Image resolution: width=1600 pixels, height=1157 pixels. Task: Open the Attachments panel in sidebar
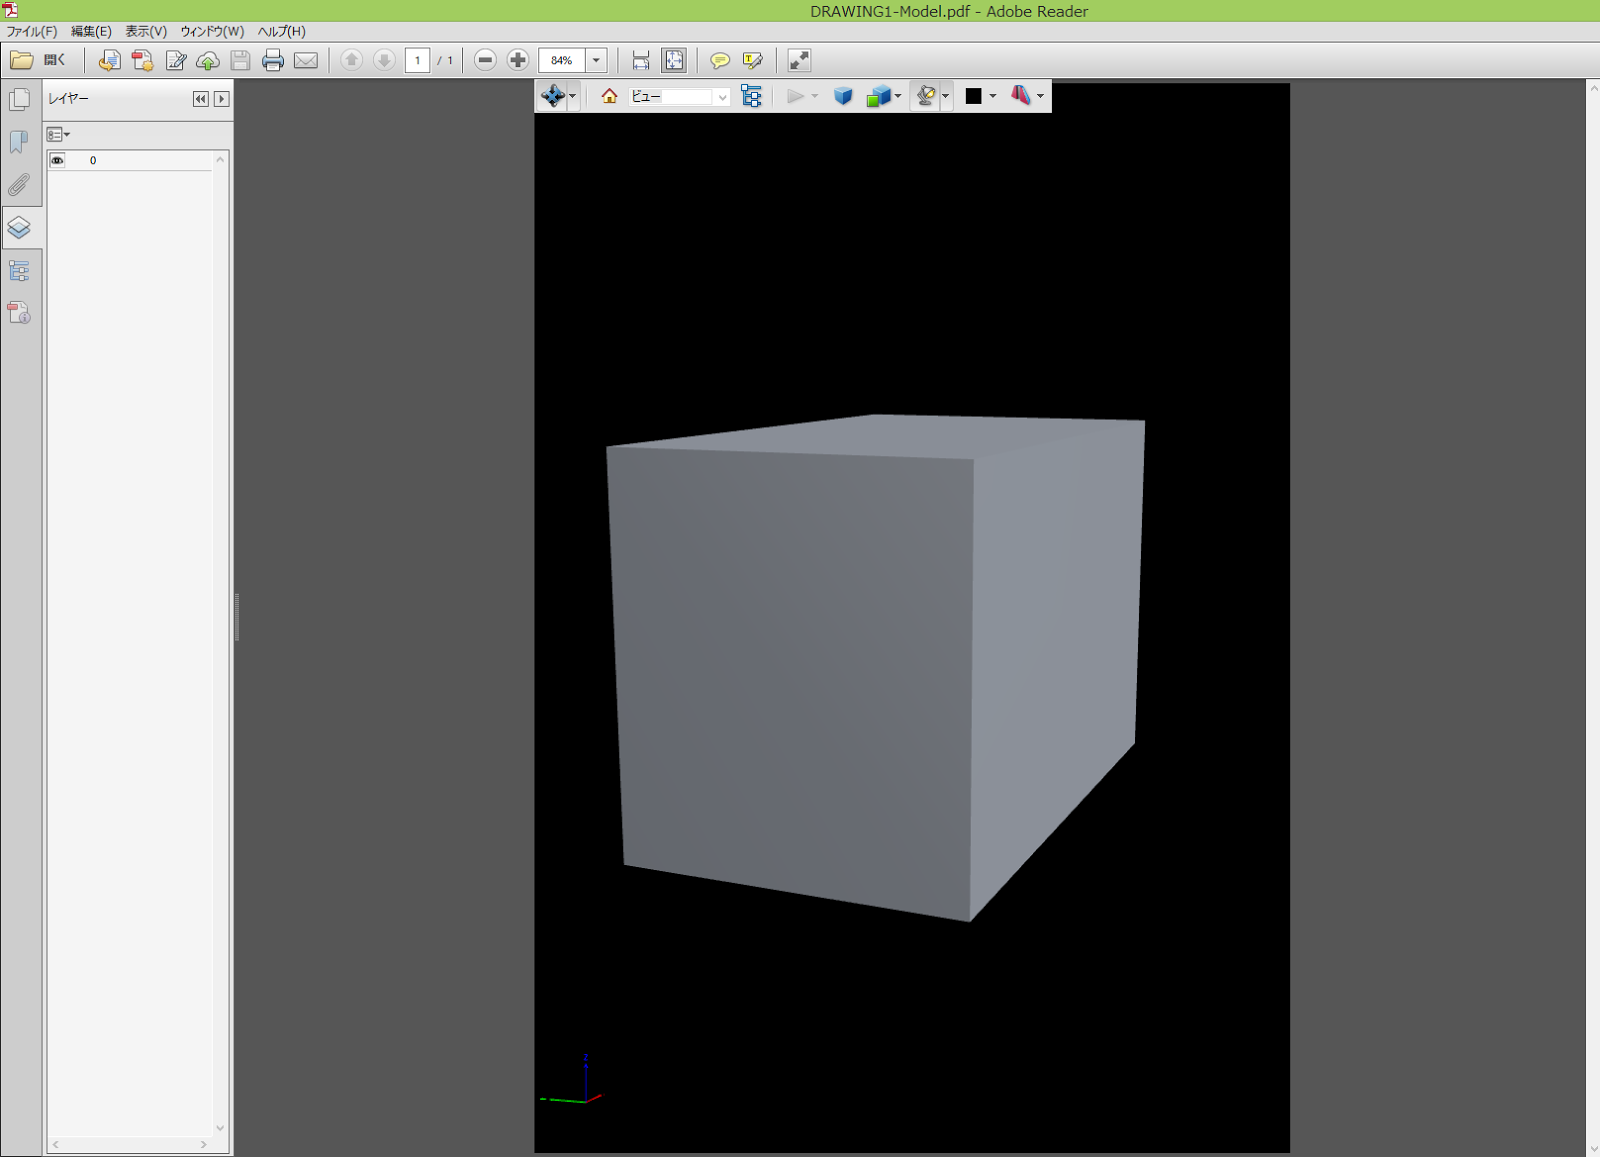[x=20, y=185]
